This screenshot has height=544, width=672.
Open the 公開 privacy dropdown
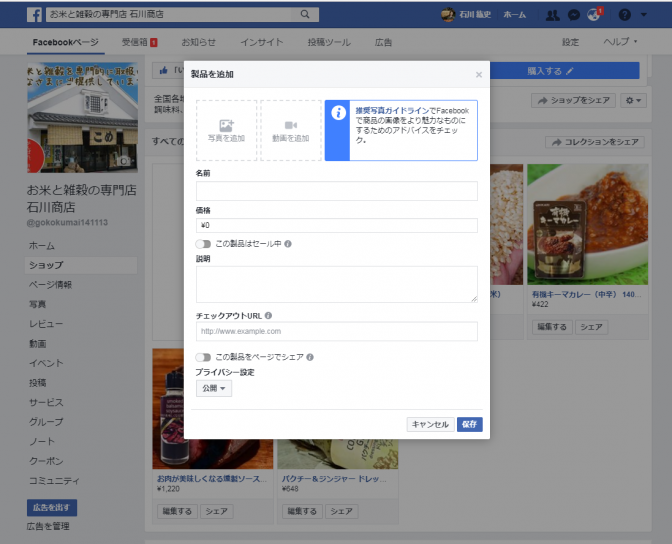[214, 388]
